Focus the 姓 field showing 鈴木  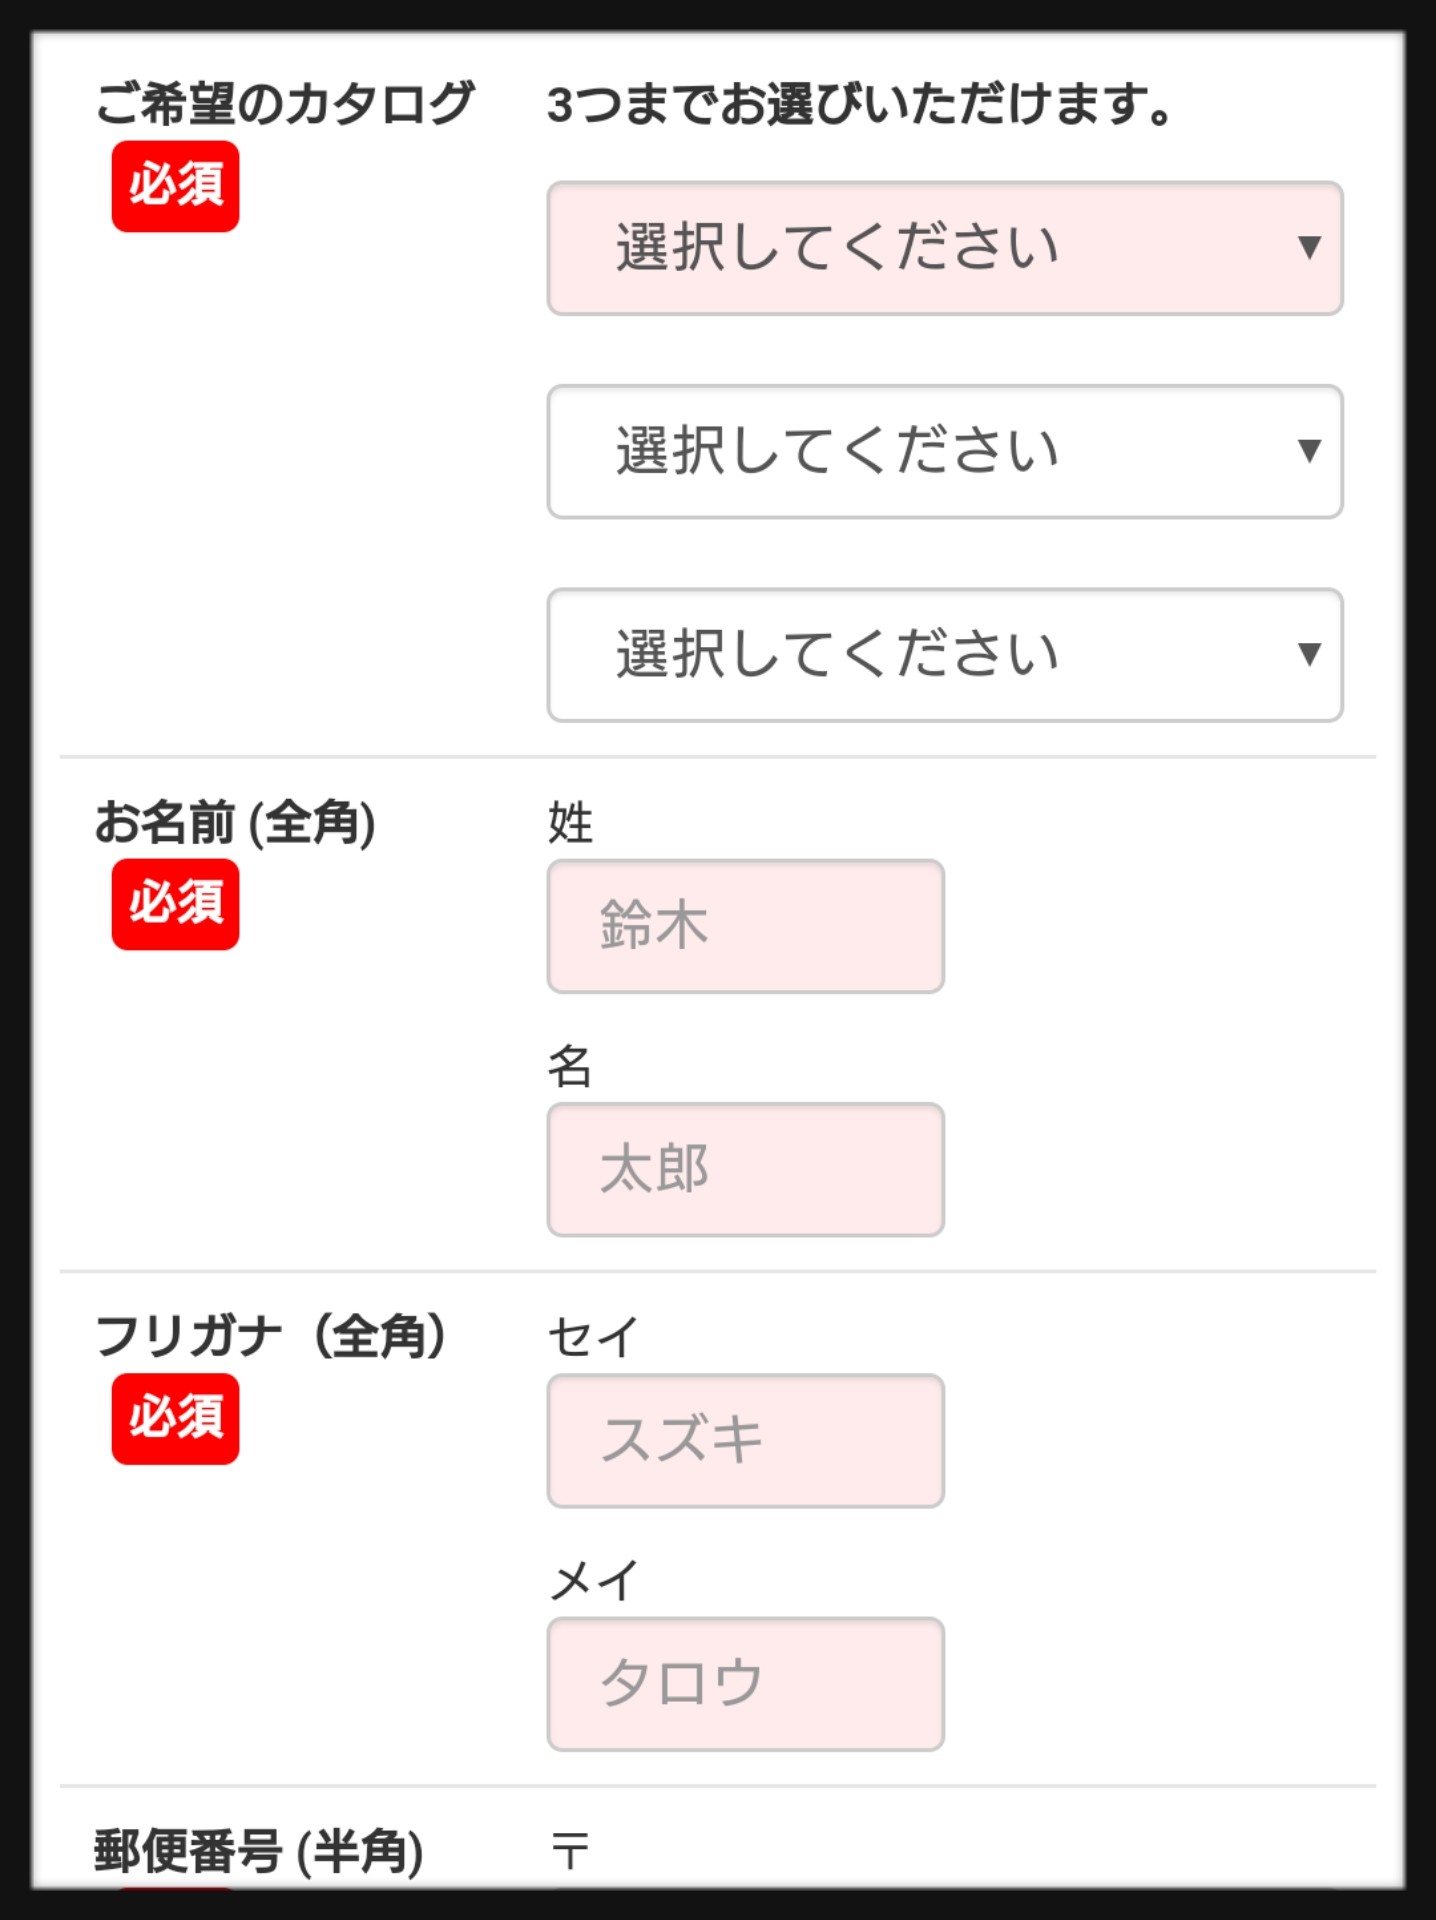pyautogui.click(x=745, y=926)
